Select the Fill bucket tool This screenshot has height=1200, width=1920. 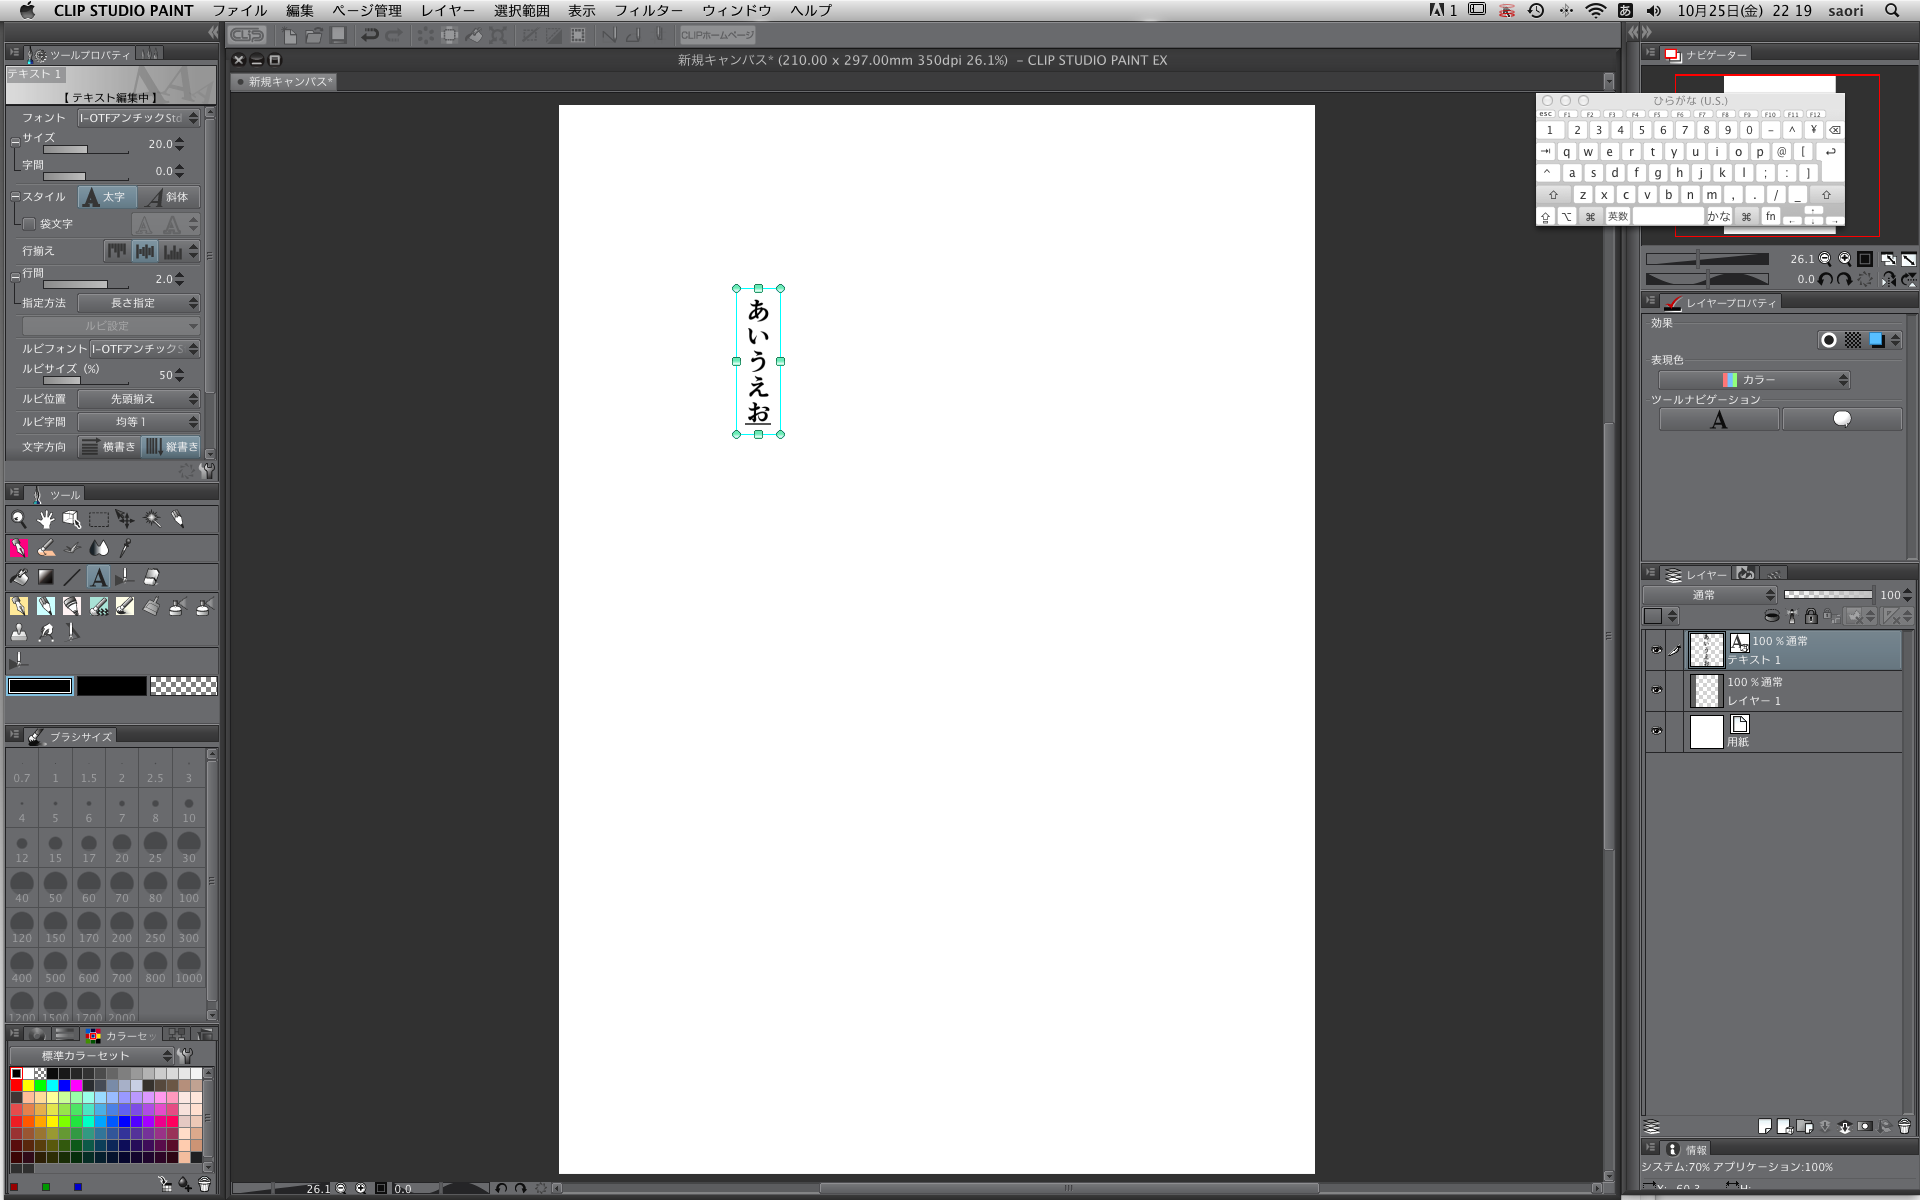[x=19, y=577]
